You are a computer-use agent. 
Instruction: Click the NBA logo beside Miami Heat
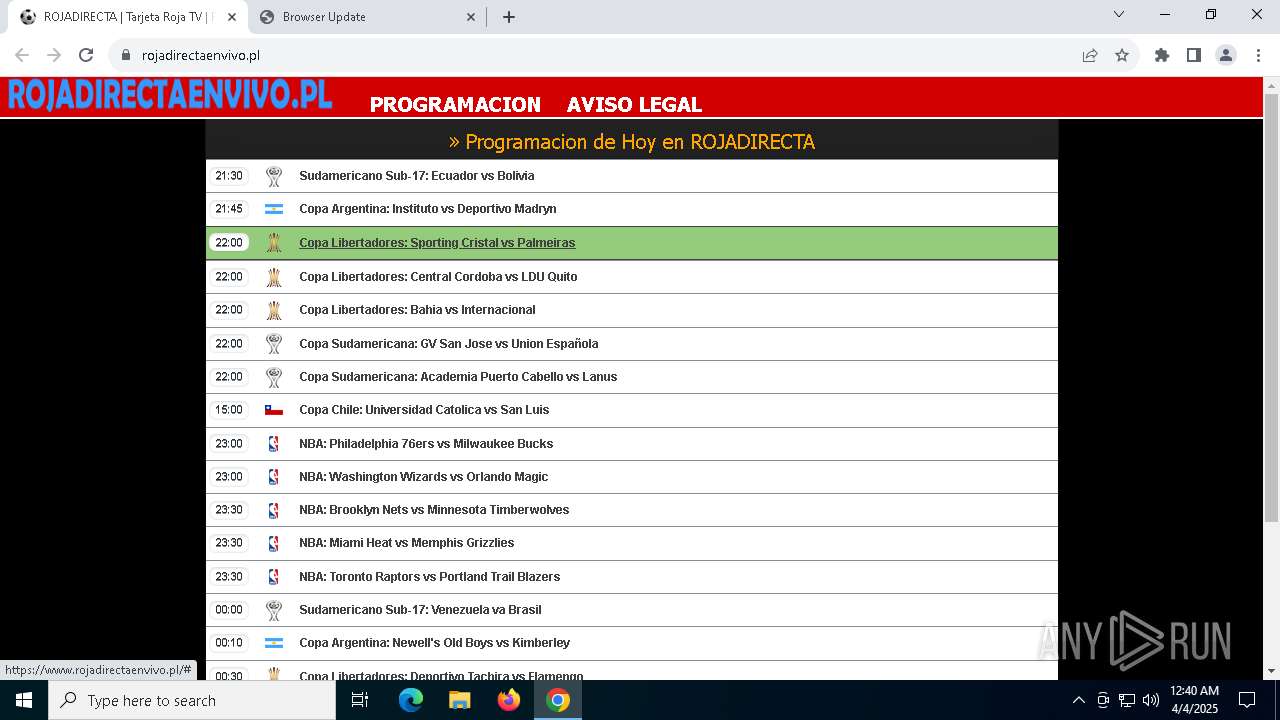point(274,543)
